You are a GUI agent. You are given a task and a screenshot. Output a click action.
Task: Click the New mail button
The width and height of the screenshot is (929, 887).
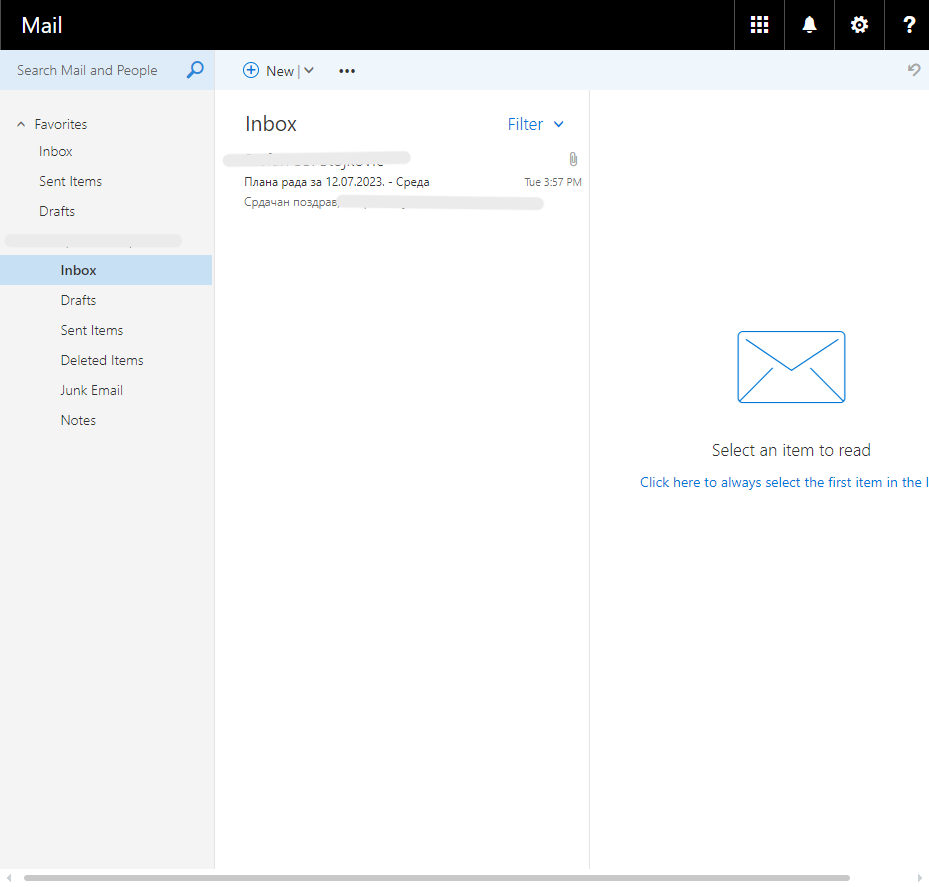tap(280, 71)
